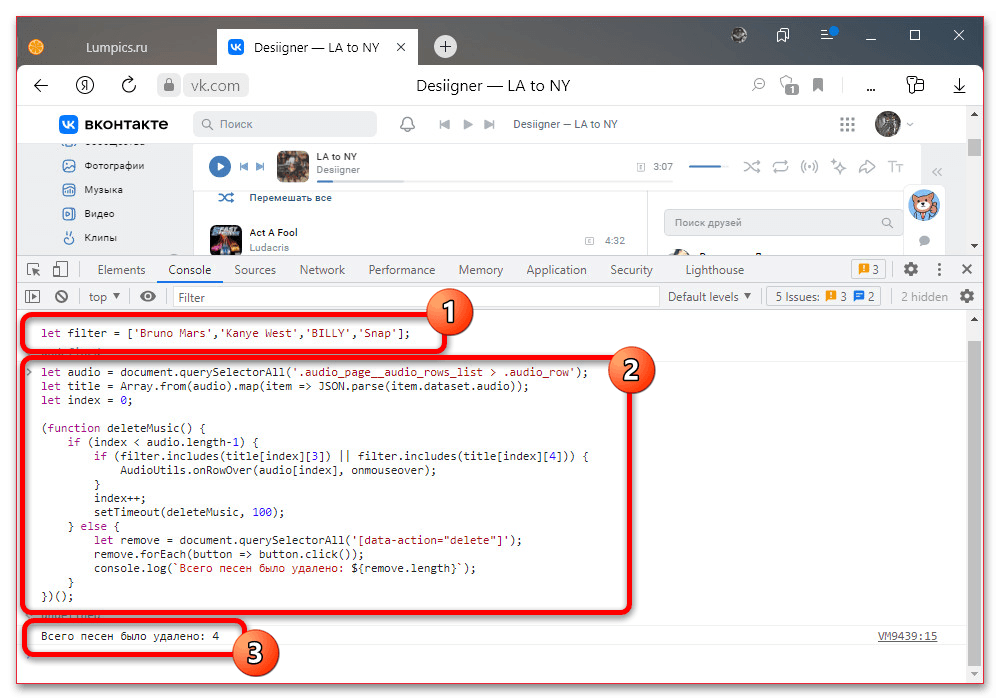Image resolution: width=1000 pixels, height=700 pixels.
Task: Collapse the right panel with double chevron
Action: (937, 171)
